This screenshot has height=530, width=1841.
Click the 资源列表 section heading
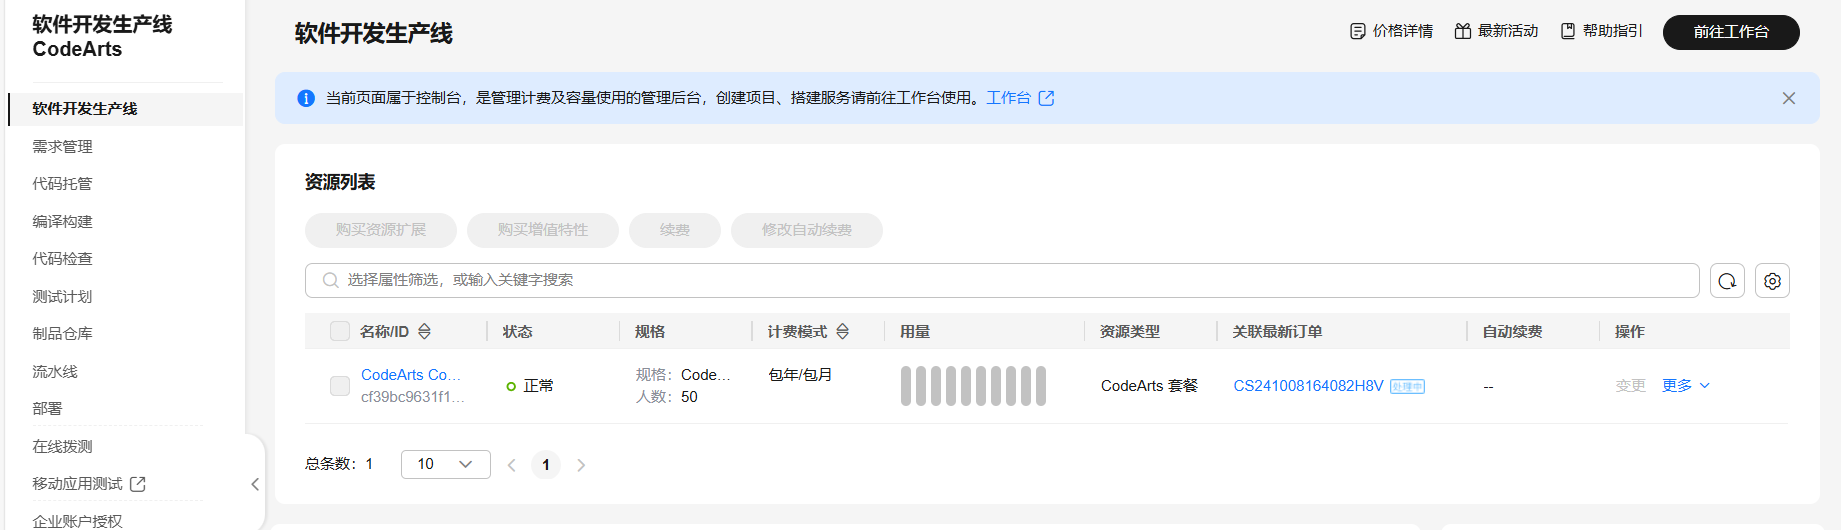point(340,182)
